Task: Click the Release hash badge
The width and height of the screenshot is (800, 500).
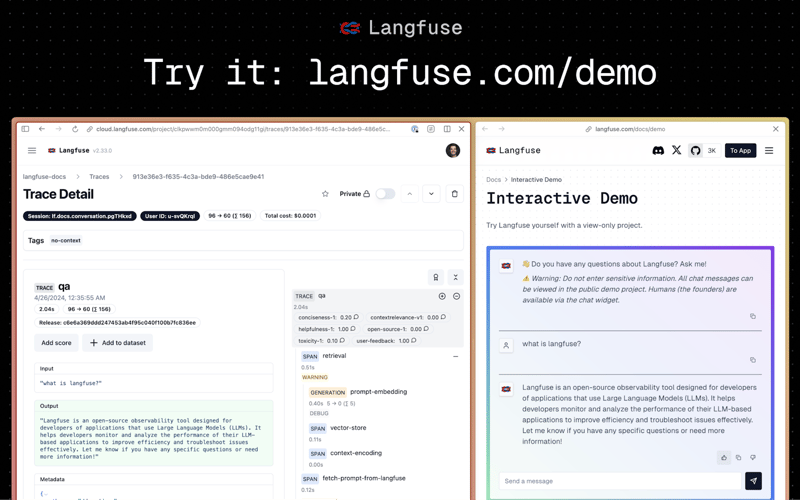Action: click(x=117, y=323)
